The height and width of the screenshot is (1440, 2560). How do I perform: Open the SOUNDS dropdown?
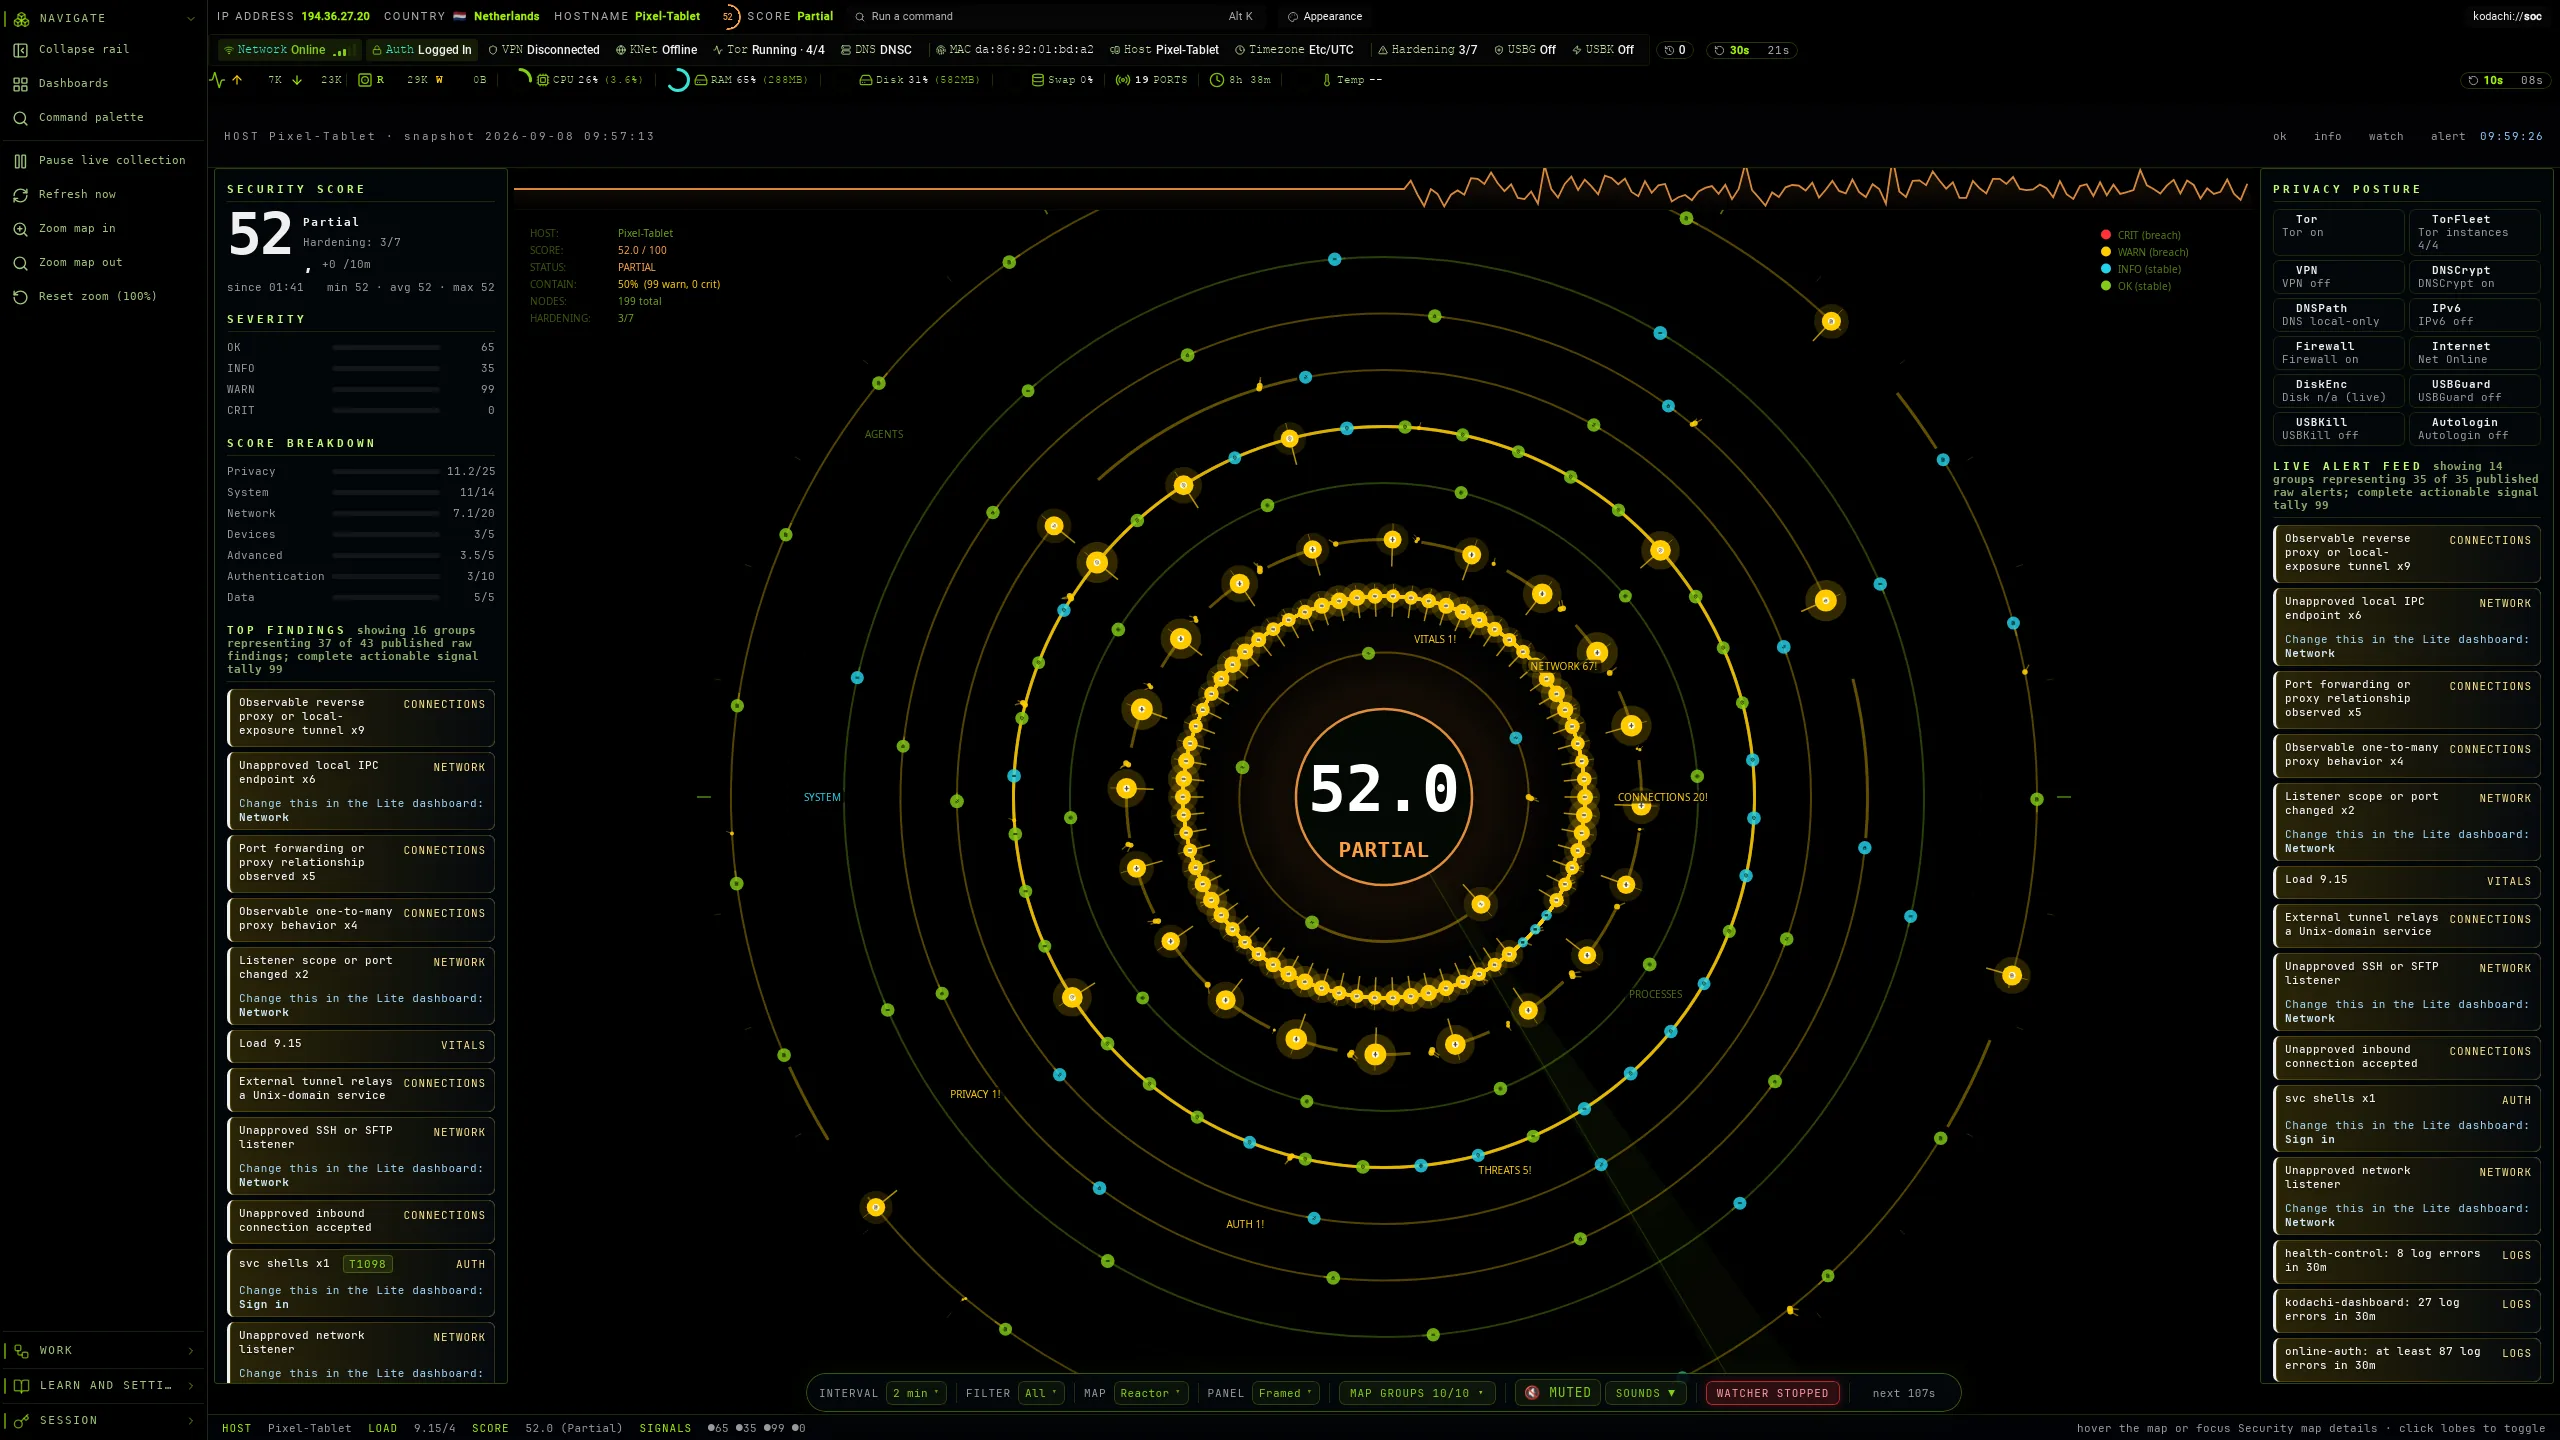tap(1645, 1393)
